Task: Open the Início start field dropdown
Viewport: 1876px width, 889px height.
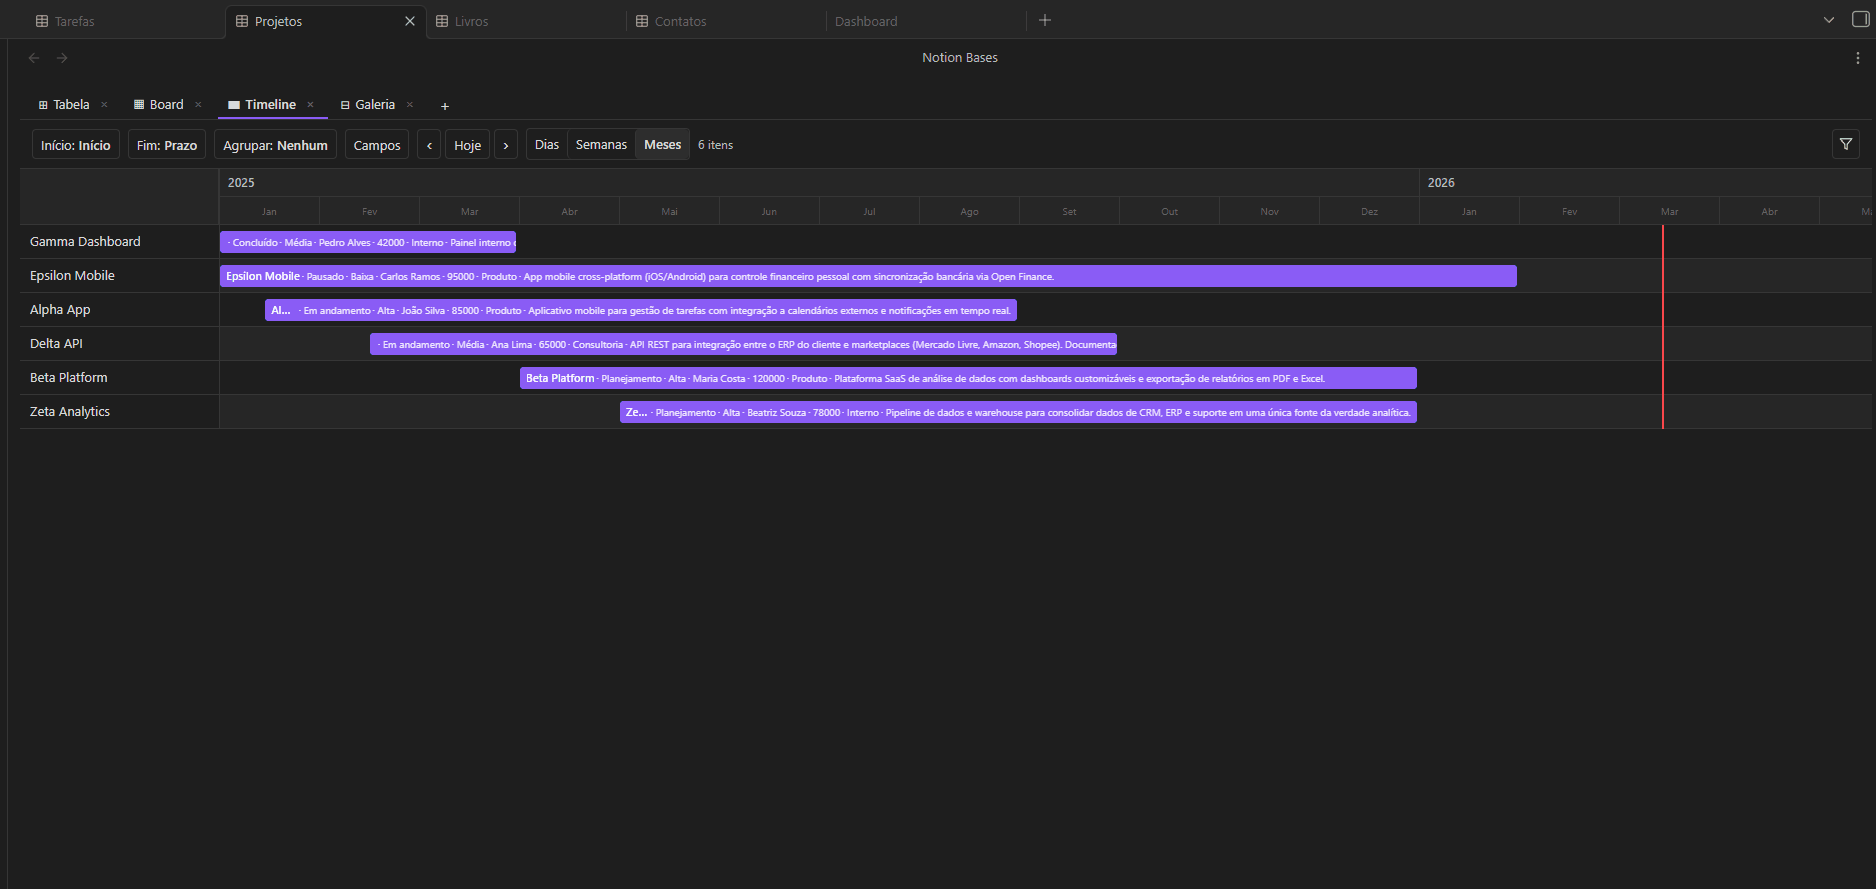Action: pos(76,145)
